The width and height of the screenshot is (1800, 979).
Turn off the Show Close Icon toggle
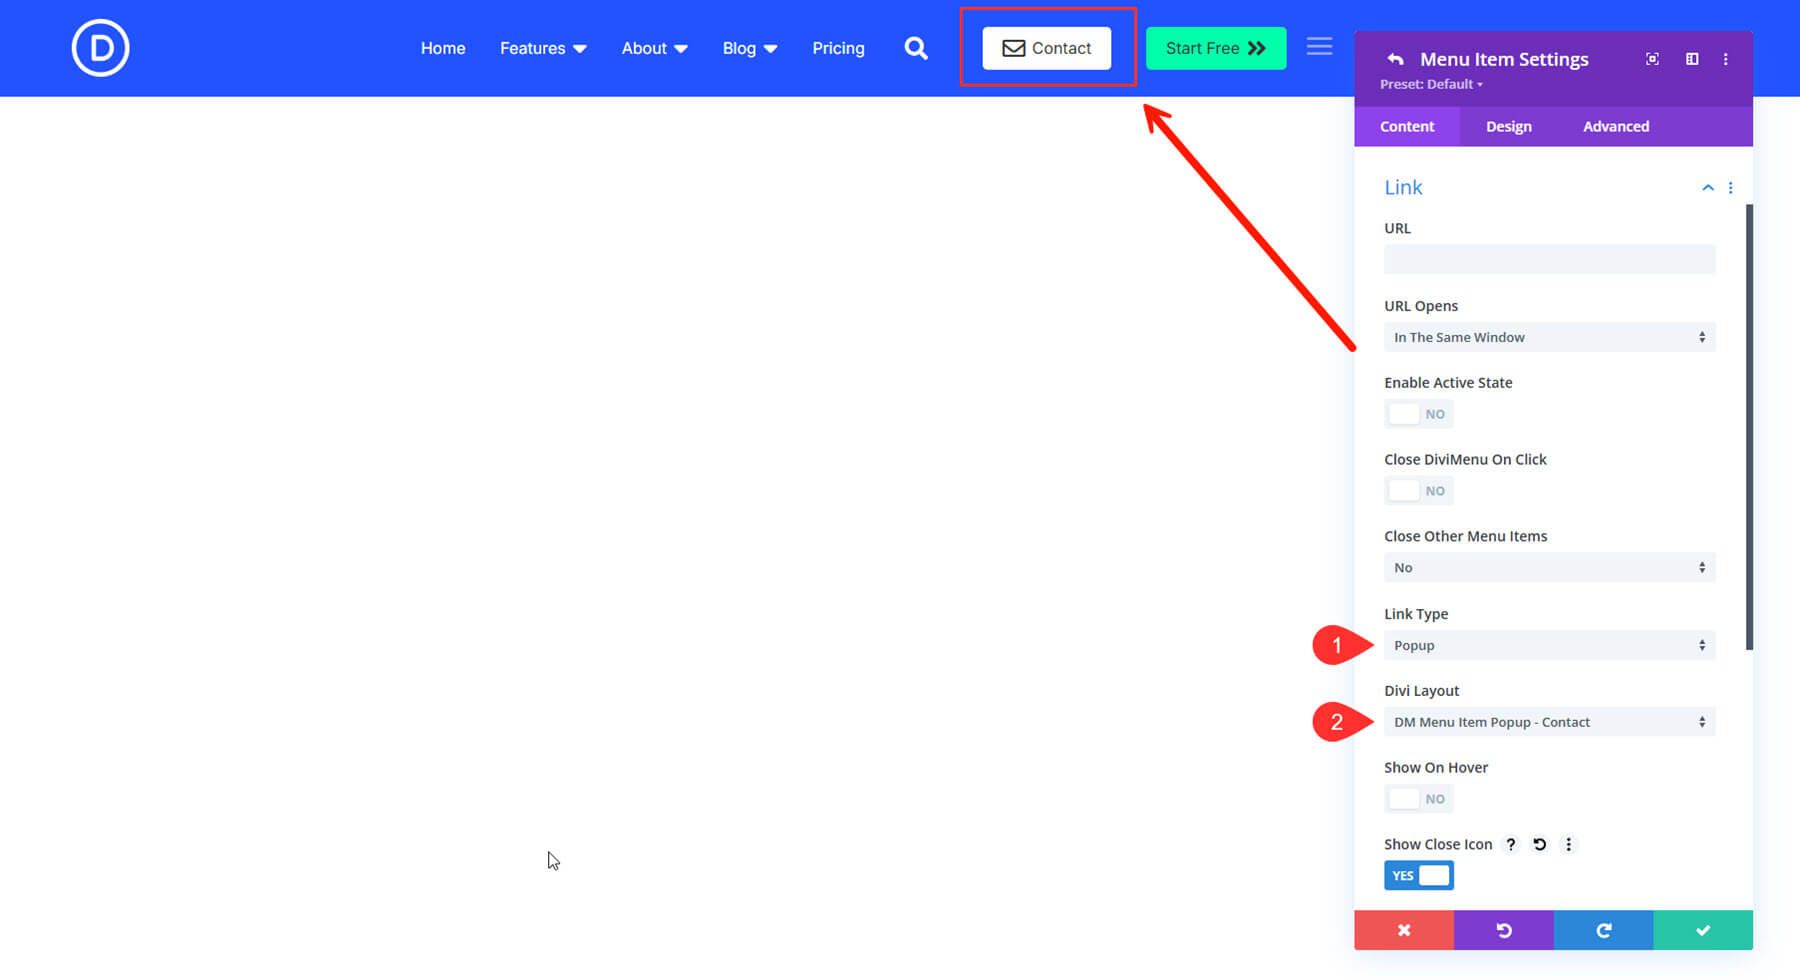(x=1418, y=875)
